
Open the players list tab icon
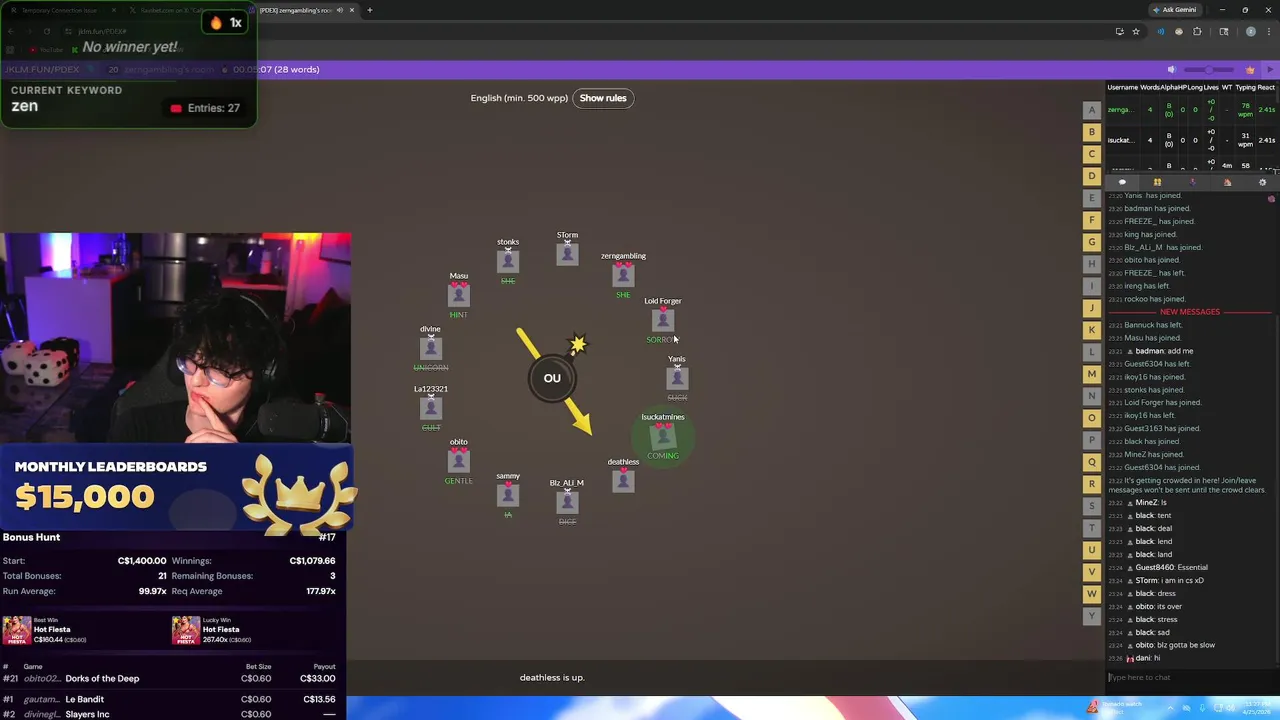[x=1157, y=182]
